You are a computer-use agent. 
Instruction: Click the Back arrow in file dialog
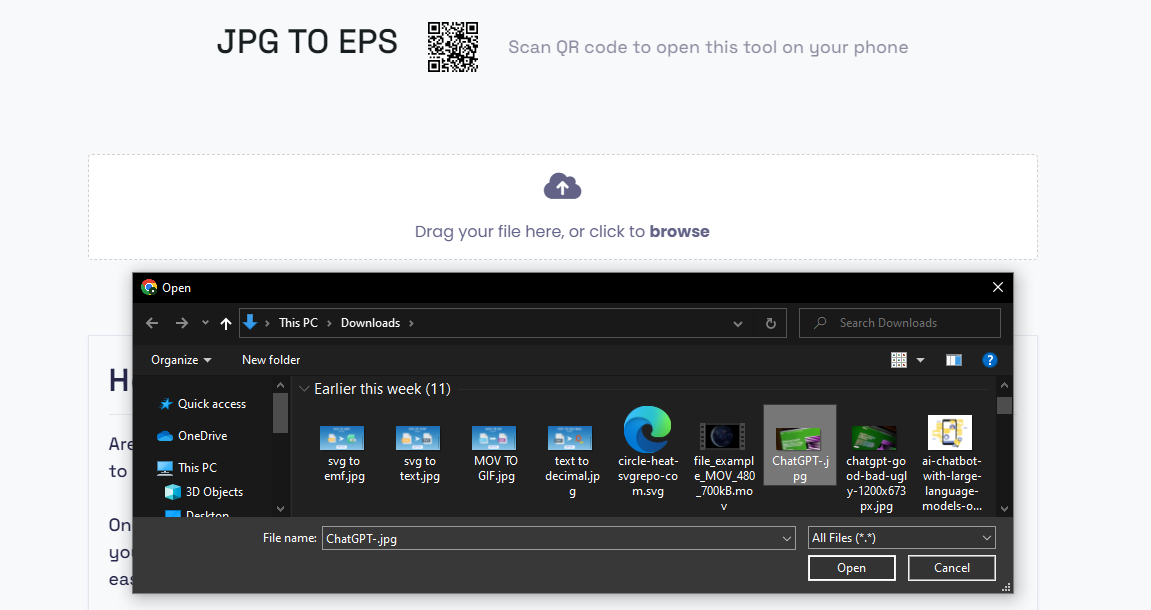(152, 323)
